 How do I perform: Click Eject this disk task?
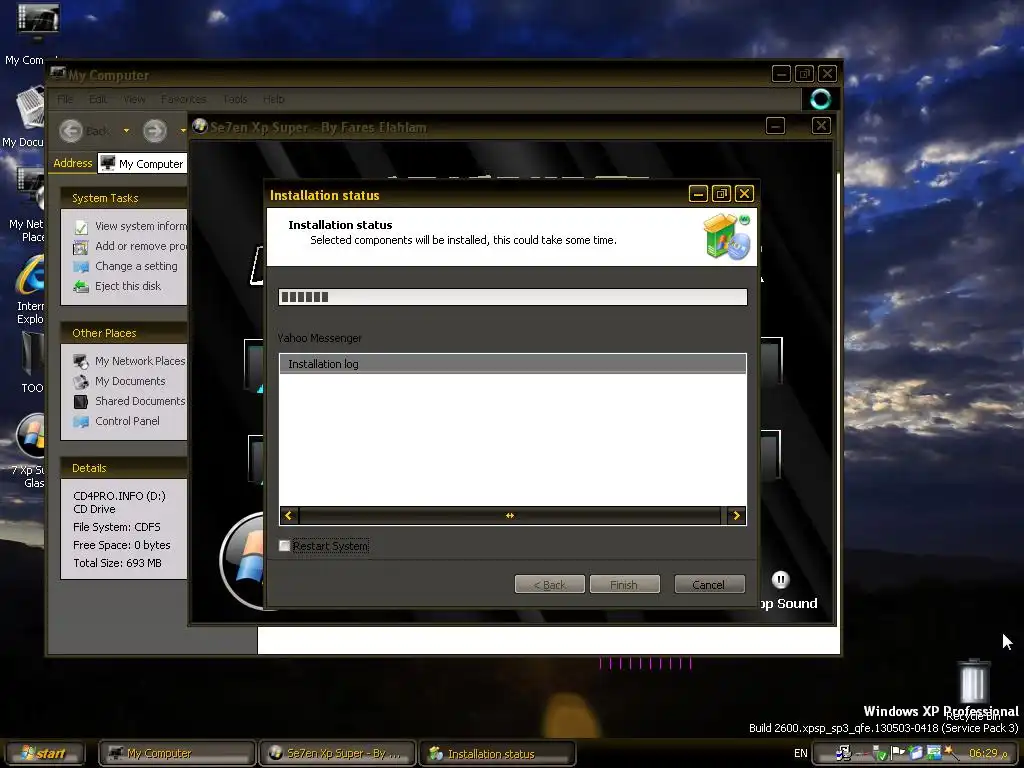[x=128, y=286]
